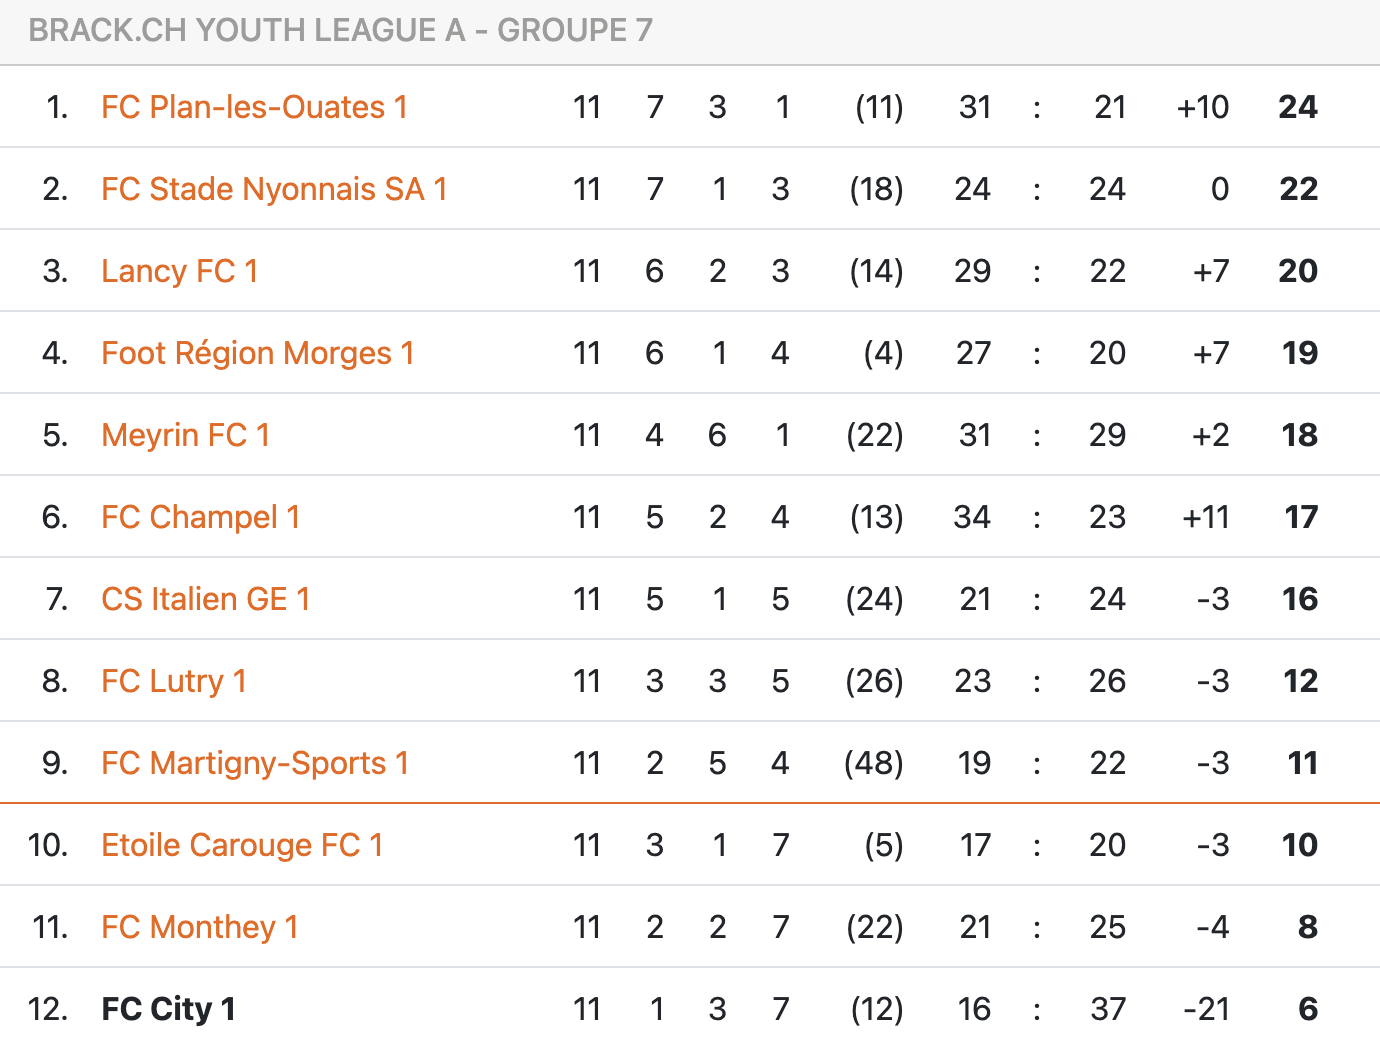This screenshot has width=1380, height=1046.
Task: Click the Groupe 7 league header
Action: tap(340, 30)
